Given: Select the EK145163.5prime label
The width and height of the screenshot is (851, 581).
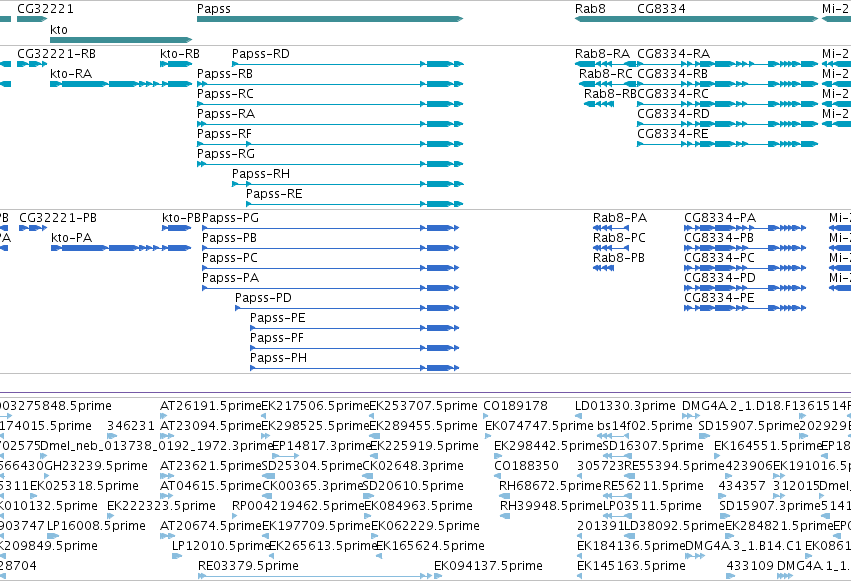Looking at the screenshot, I should pos(631,566).
